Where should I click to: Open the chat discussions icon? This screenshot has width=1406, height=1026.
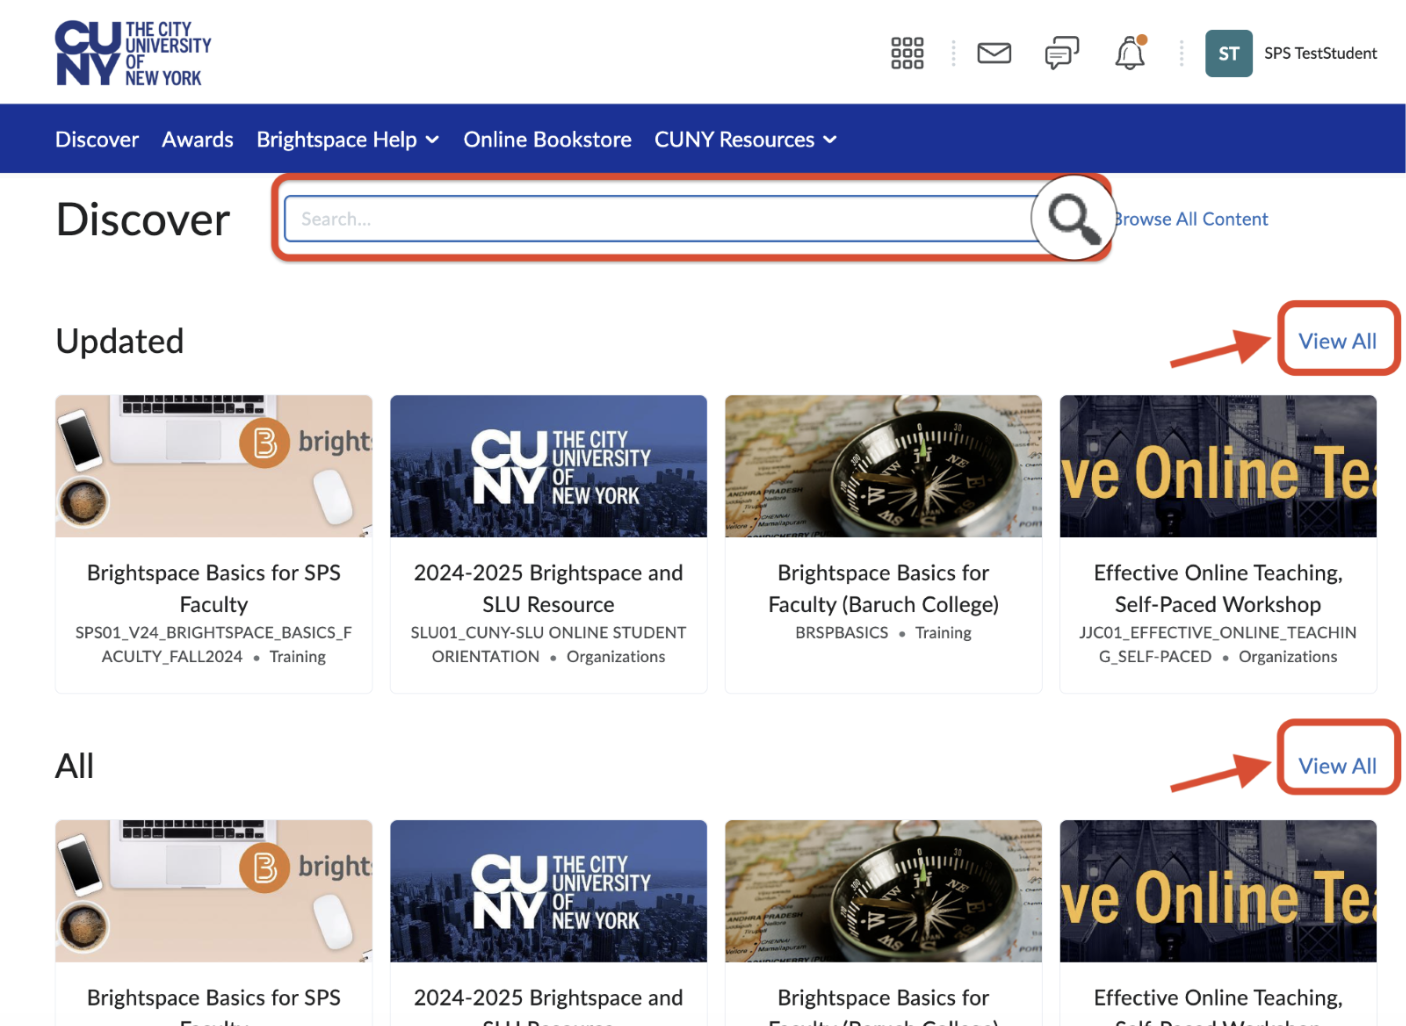(x=1061, y=53)
